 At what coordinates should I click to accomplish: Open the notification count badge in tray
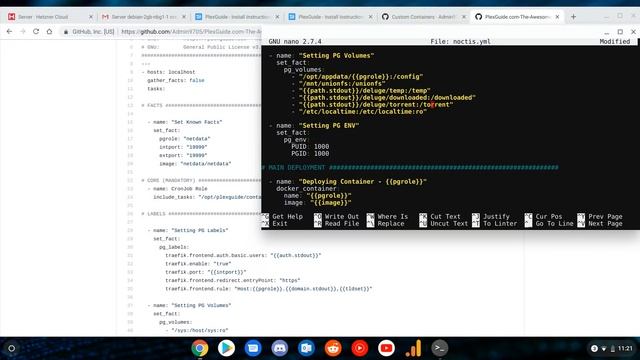[x=594, y=348]
